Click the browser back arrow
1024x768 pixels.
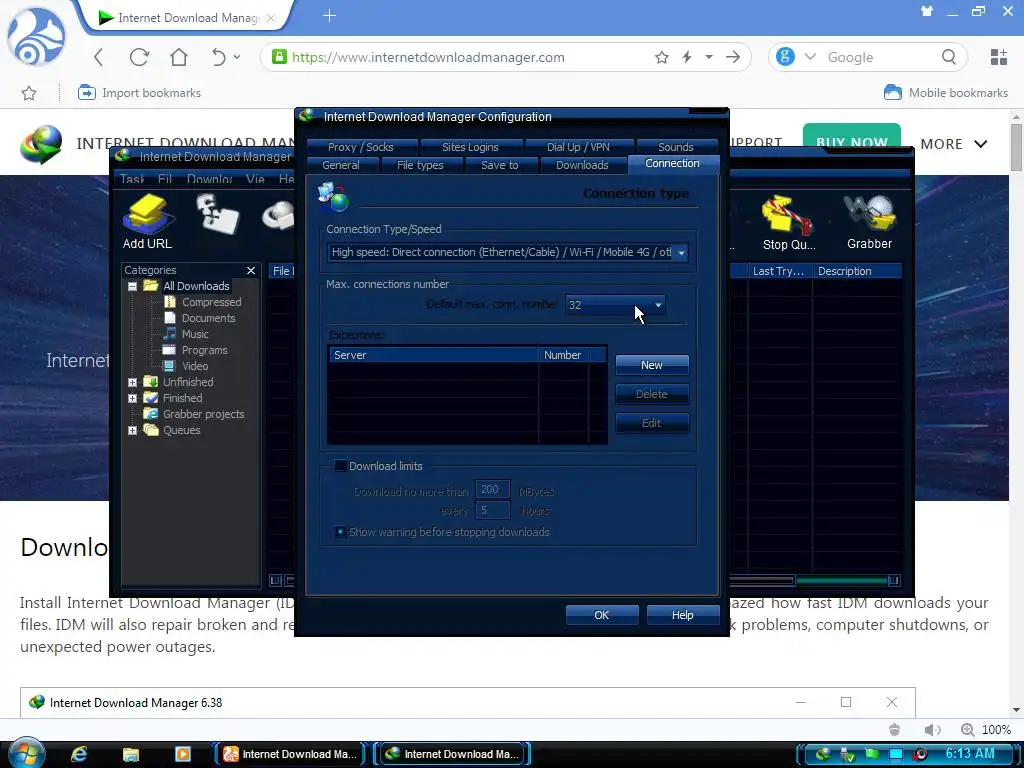coord(99,57)
